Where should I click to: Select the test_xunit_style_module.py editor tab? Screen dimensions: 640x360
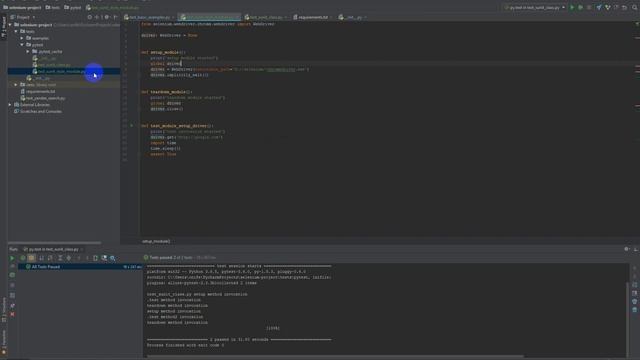(x=210, y=17)
